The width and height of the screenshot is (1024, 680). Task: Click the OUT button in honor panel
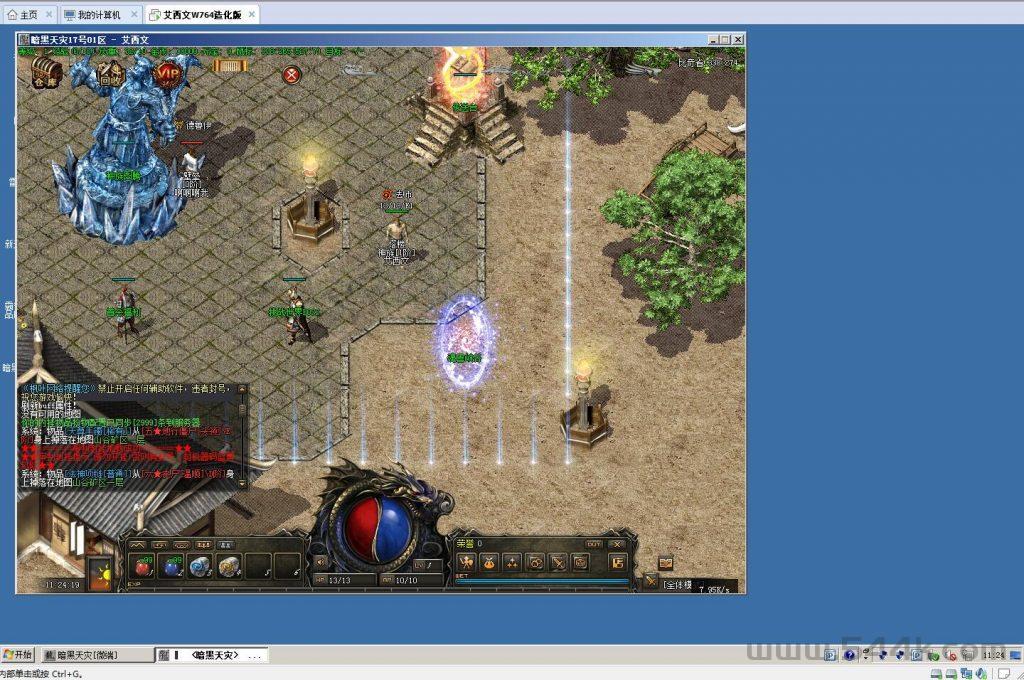(x=594, y=544)
